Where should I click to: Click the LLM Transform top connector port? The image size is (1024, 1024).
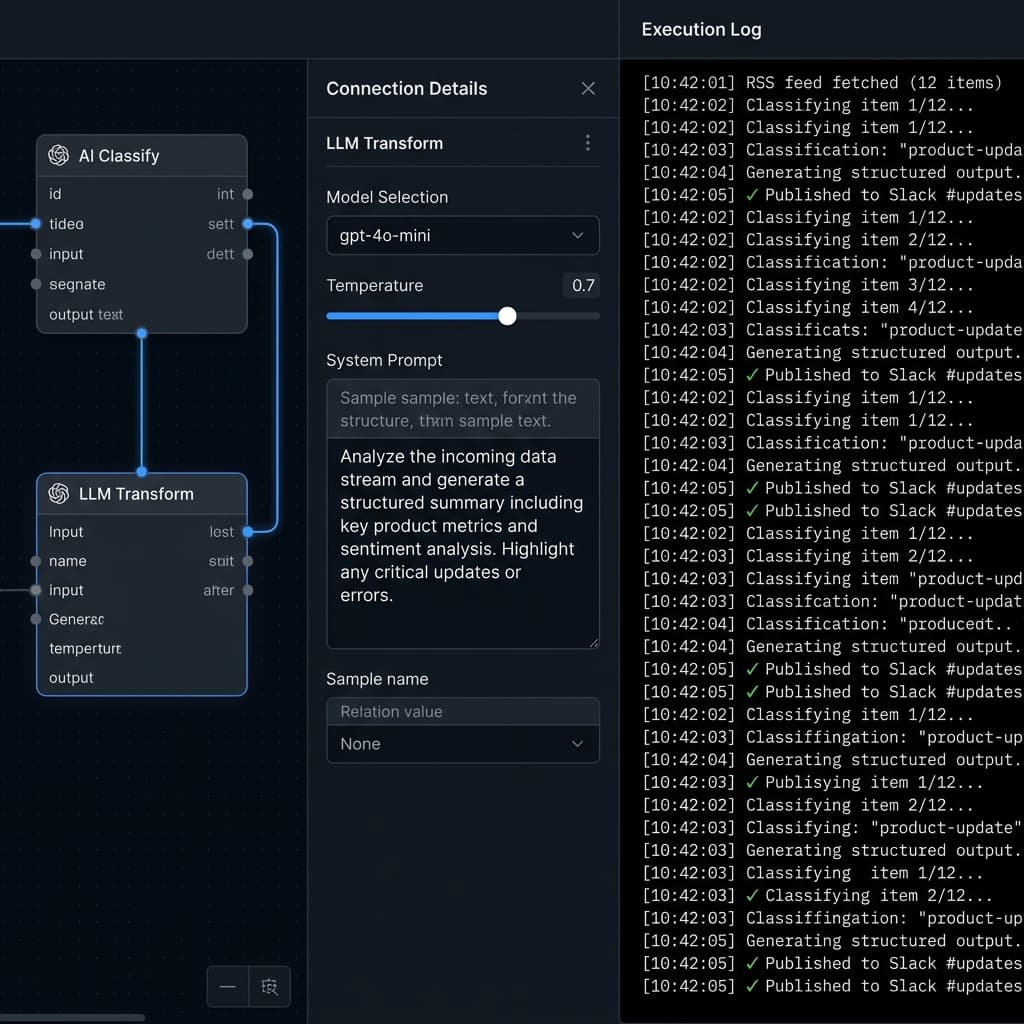pos(142,472)
